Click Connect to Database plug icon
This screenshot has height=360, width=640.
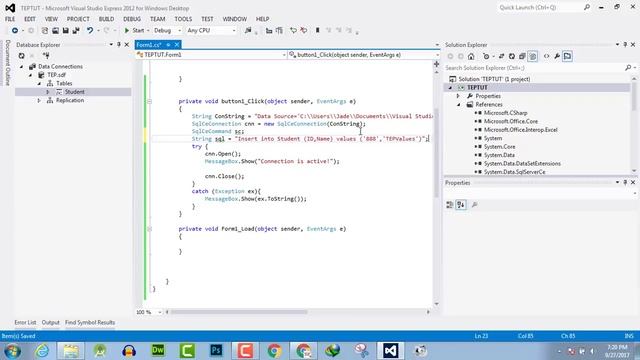pyautogui.click(x=46, y=56)
